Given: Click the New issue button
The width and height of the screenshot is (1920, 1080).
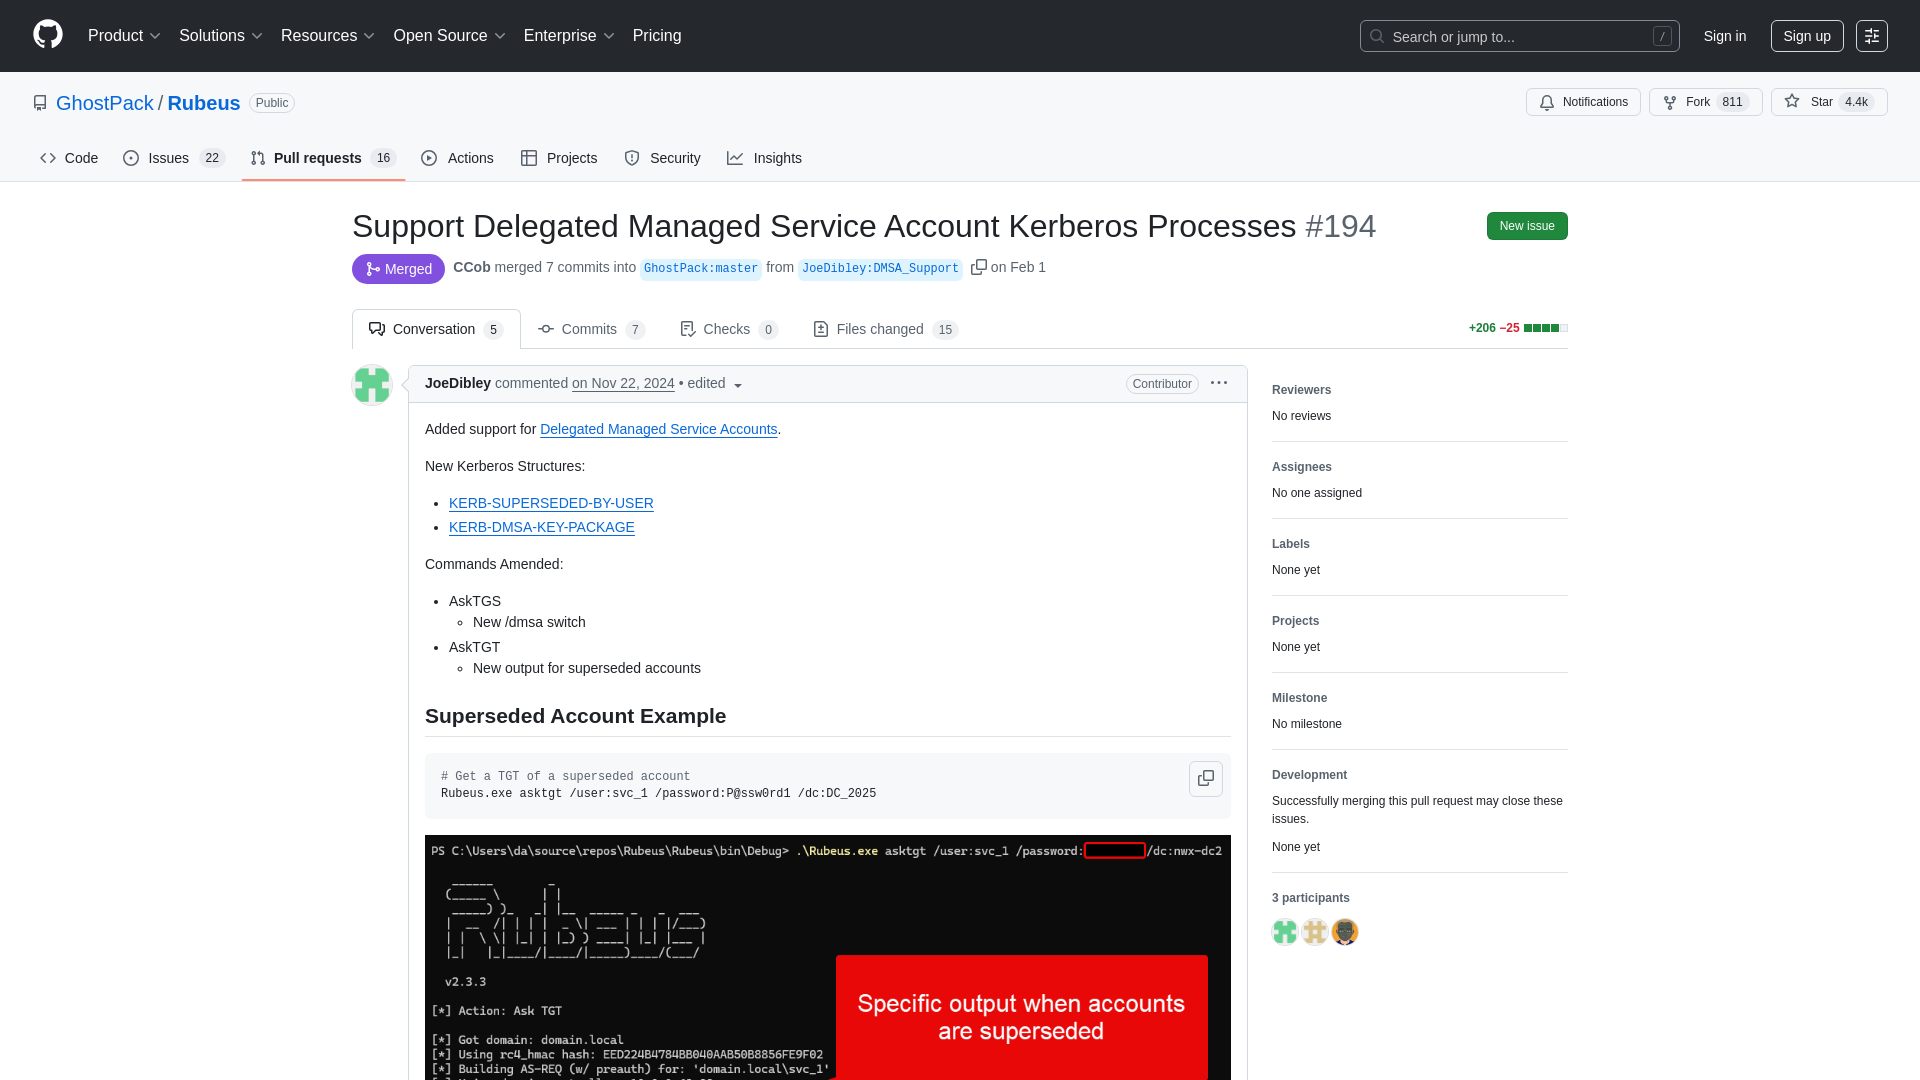Looking at the screenshot, I should pyautogui.click(x=1527, y=226).
